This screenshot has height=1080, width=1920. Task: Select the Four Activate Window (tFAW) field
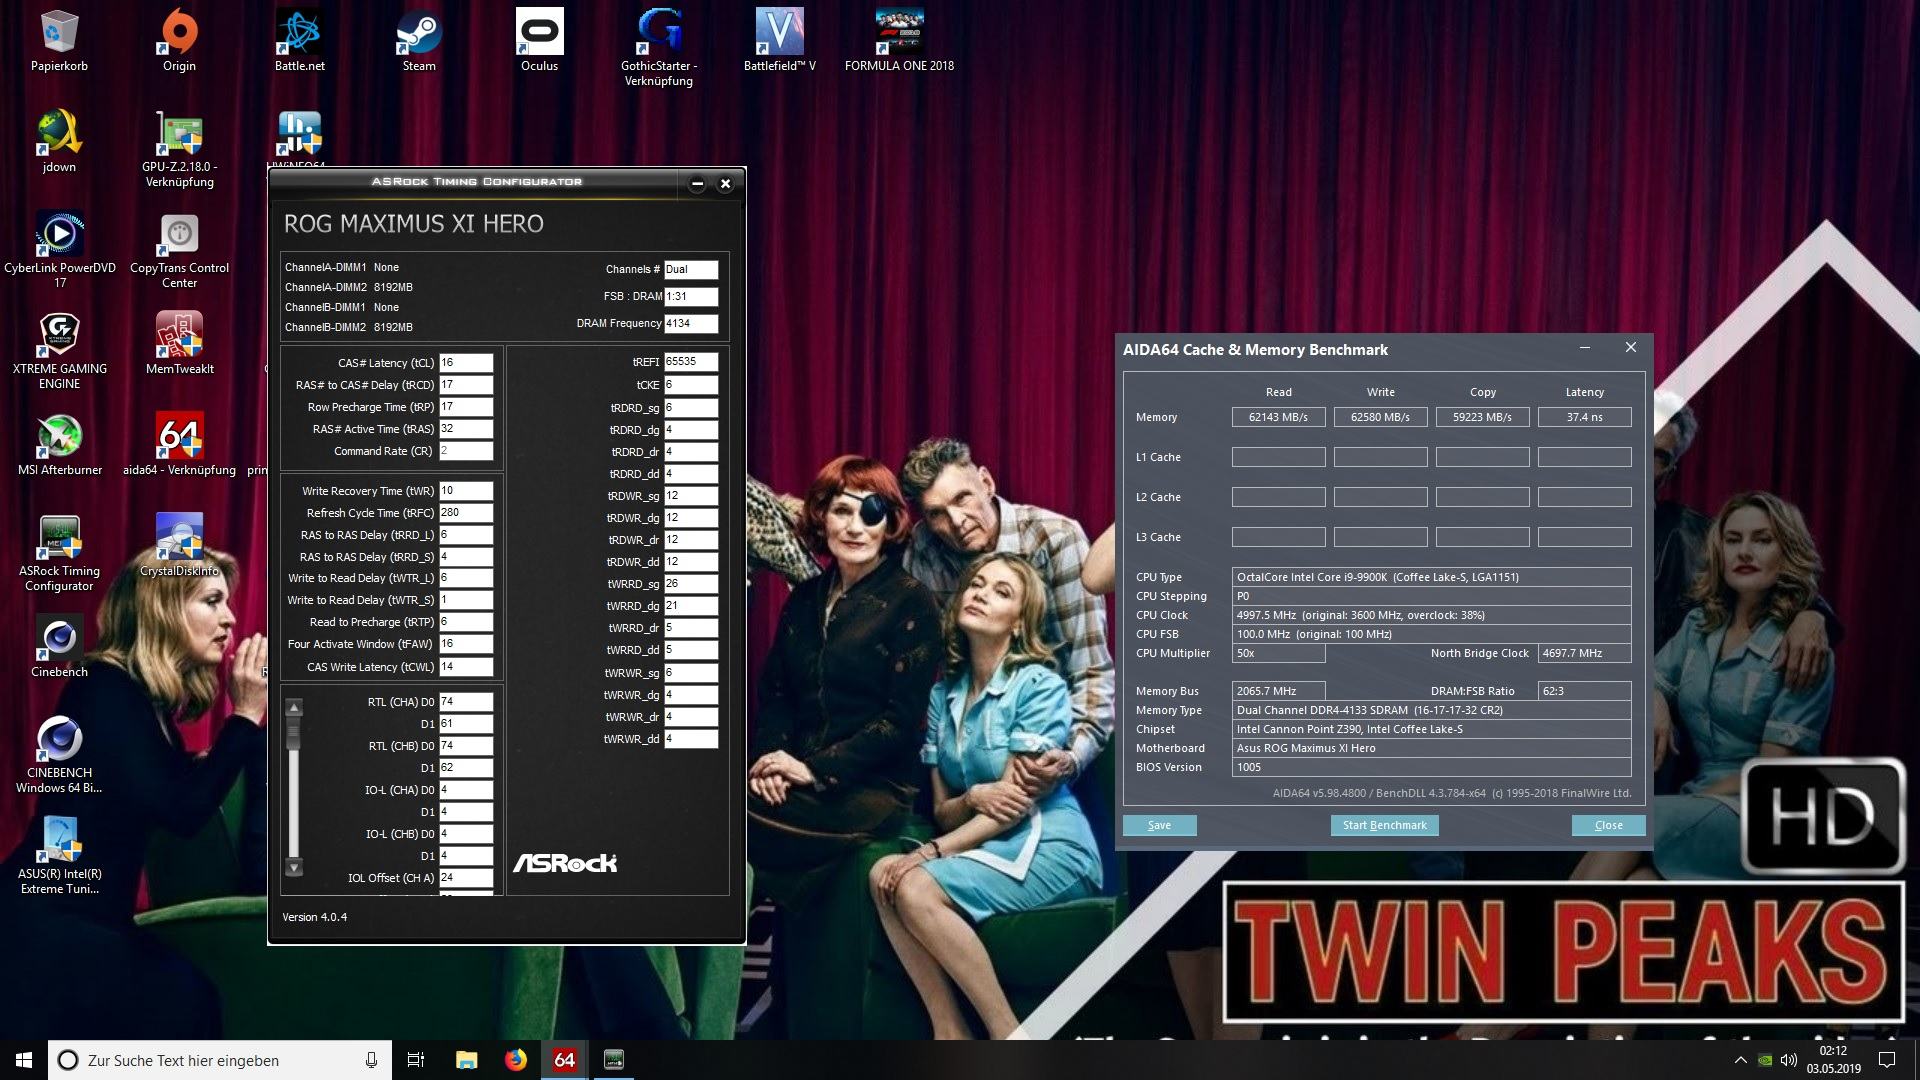pos(466,644)
